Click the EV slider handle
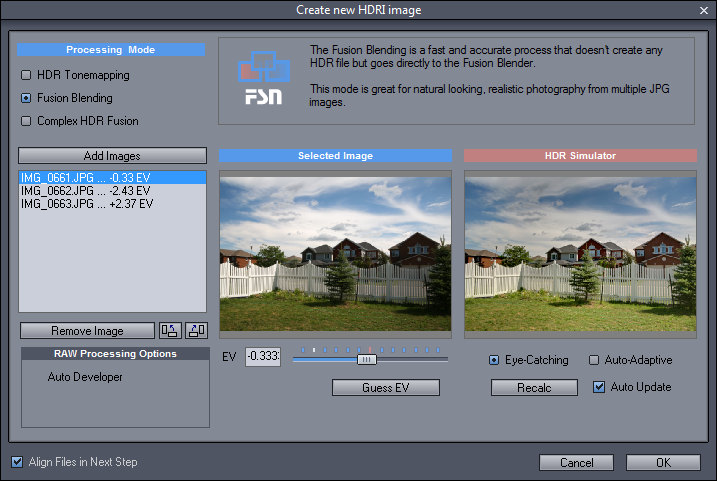 point(367,360)
